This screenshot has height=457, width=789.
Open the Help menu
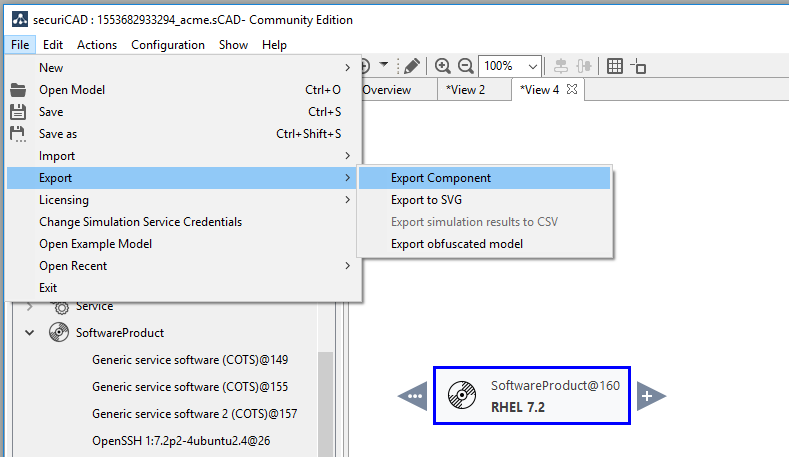coord(274,45)
